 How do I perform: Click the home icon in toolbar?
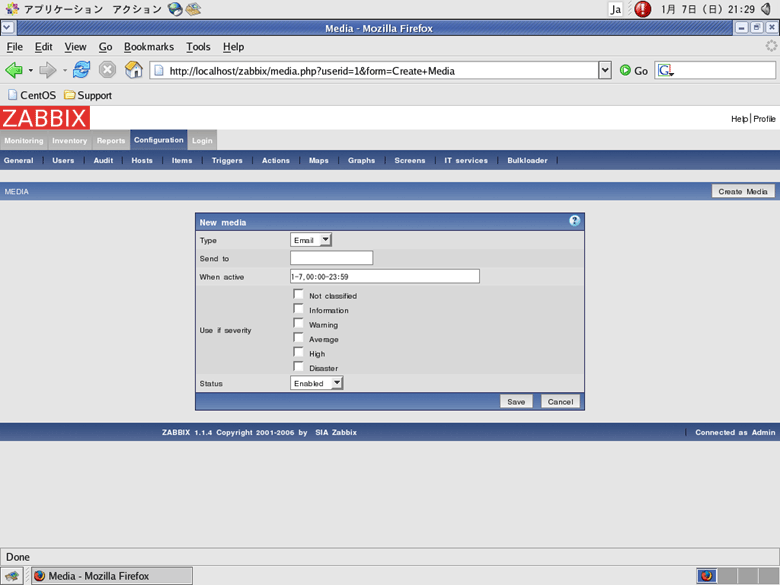point(133,70)
